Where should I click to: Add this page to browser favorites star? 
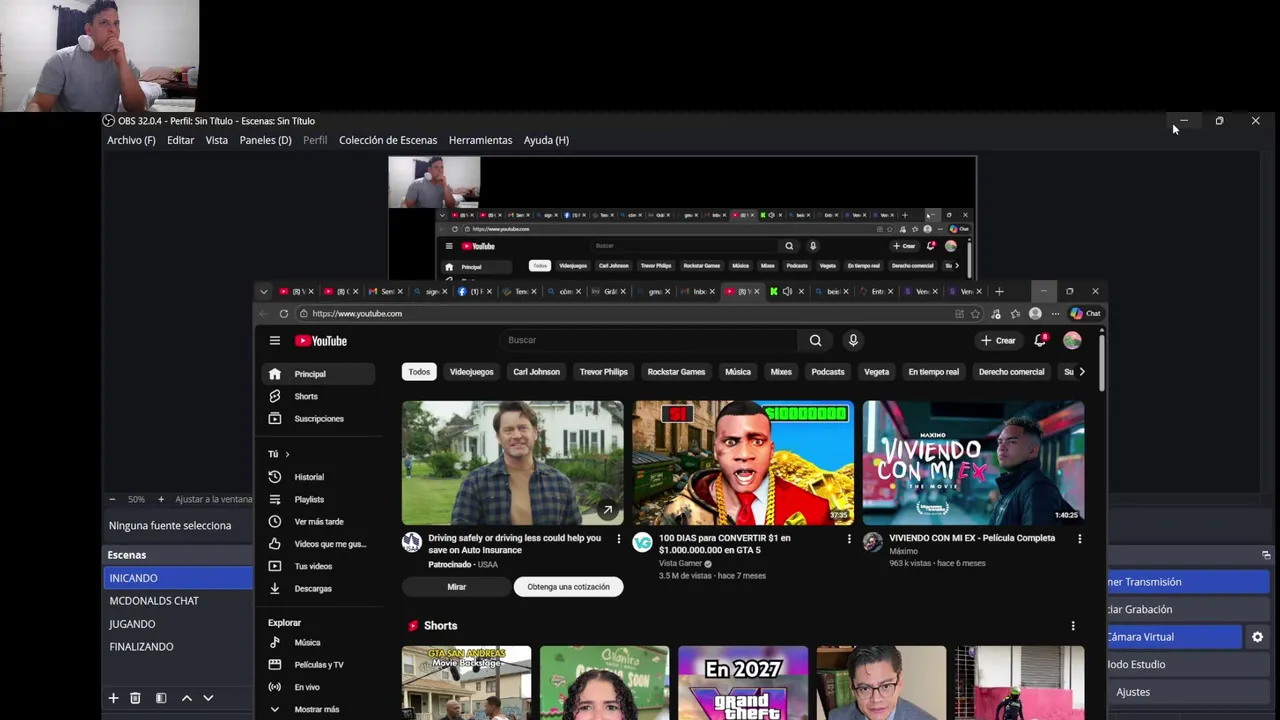[x=976, y=314]
